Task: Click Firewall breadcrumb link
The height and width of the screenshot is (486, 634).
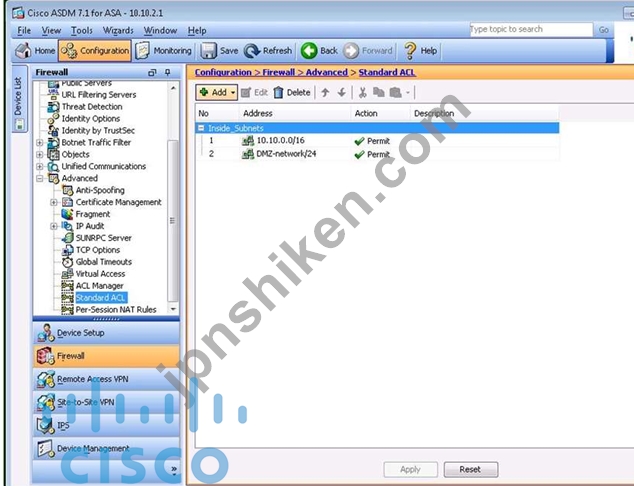Action: (x=279, y=72)
